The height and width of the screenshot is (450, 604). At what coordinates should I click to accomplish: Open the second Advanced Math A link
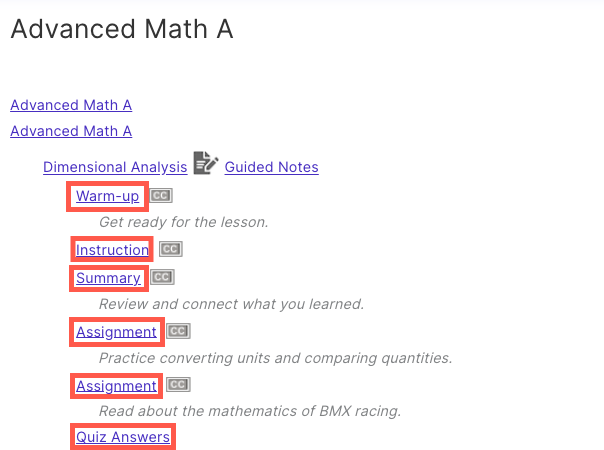point(71,131)
